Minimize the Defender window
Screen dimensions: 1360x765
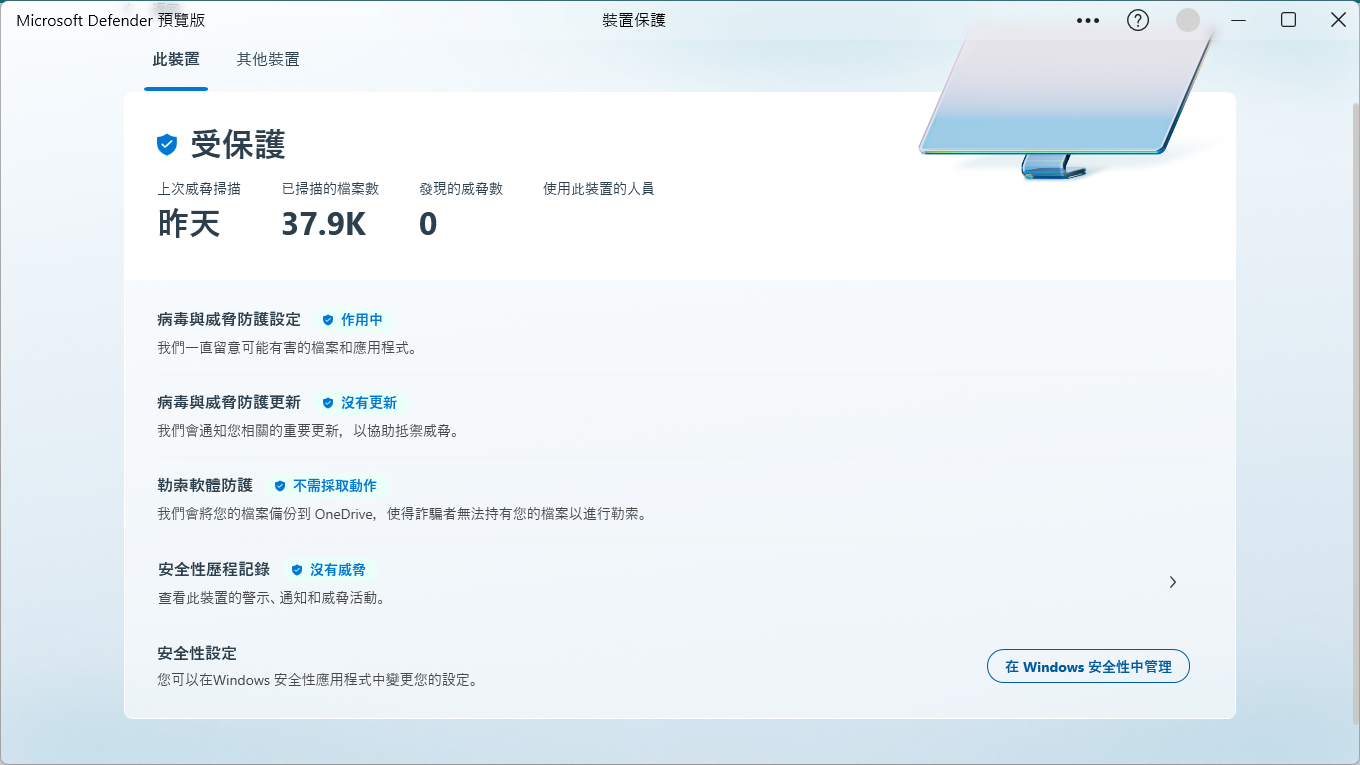[x=1239, y=20]
